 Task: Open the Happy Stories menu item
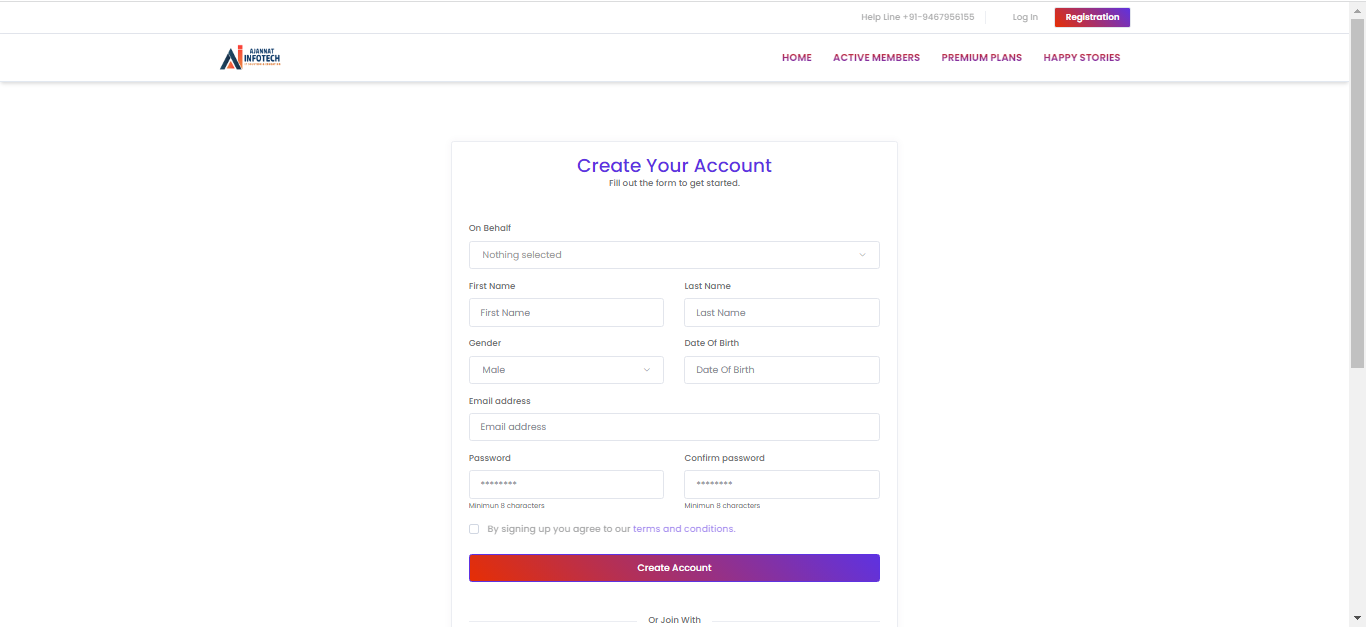[x=1081, y=58]
